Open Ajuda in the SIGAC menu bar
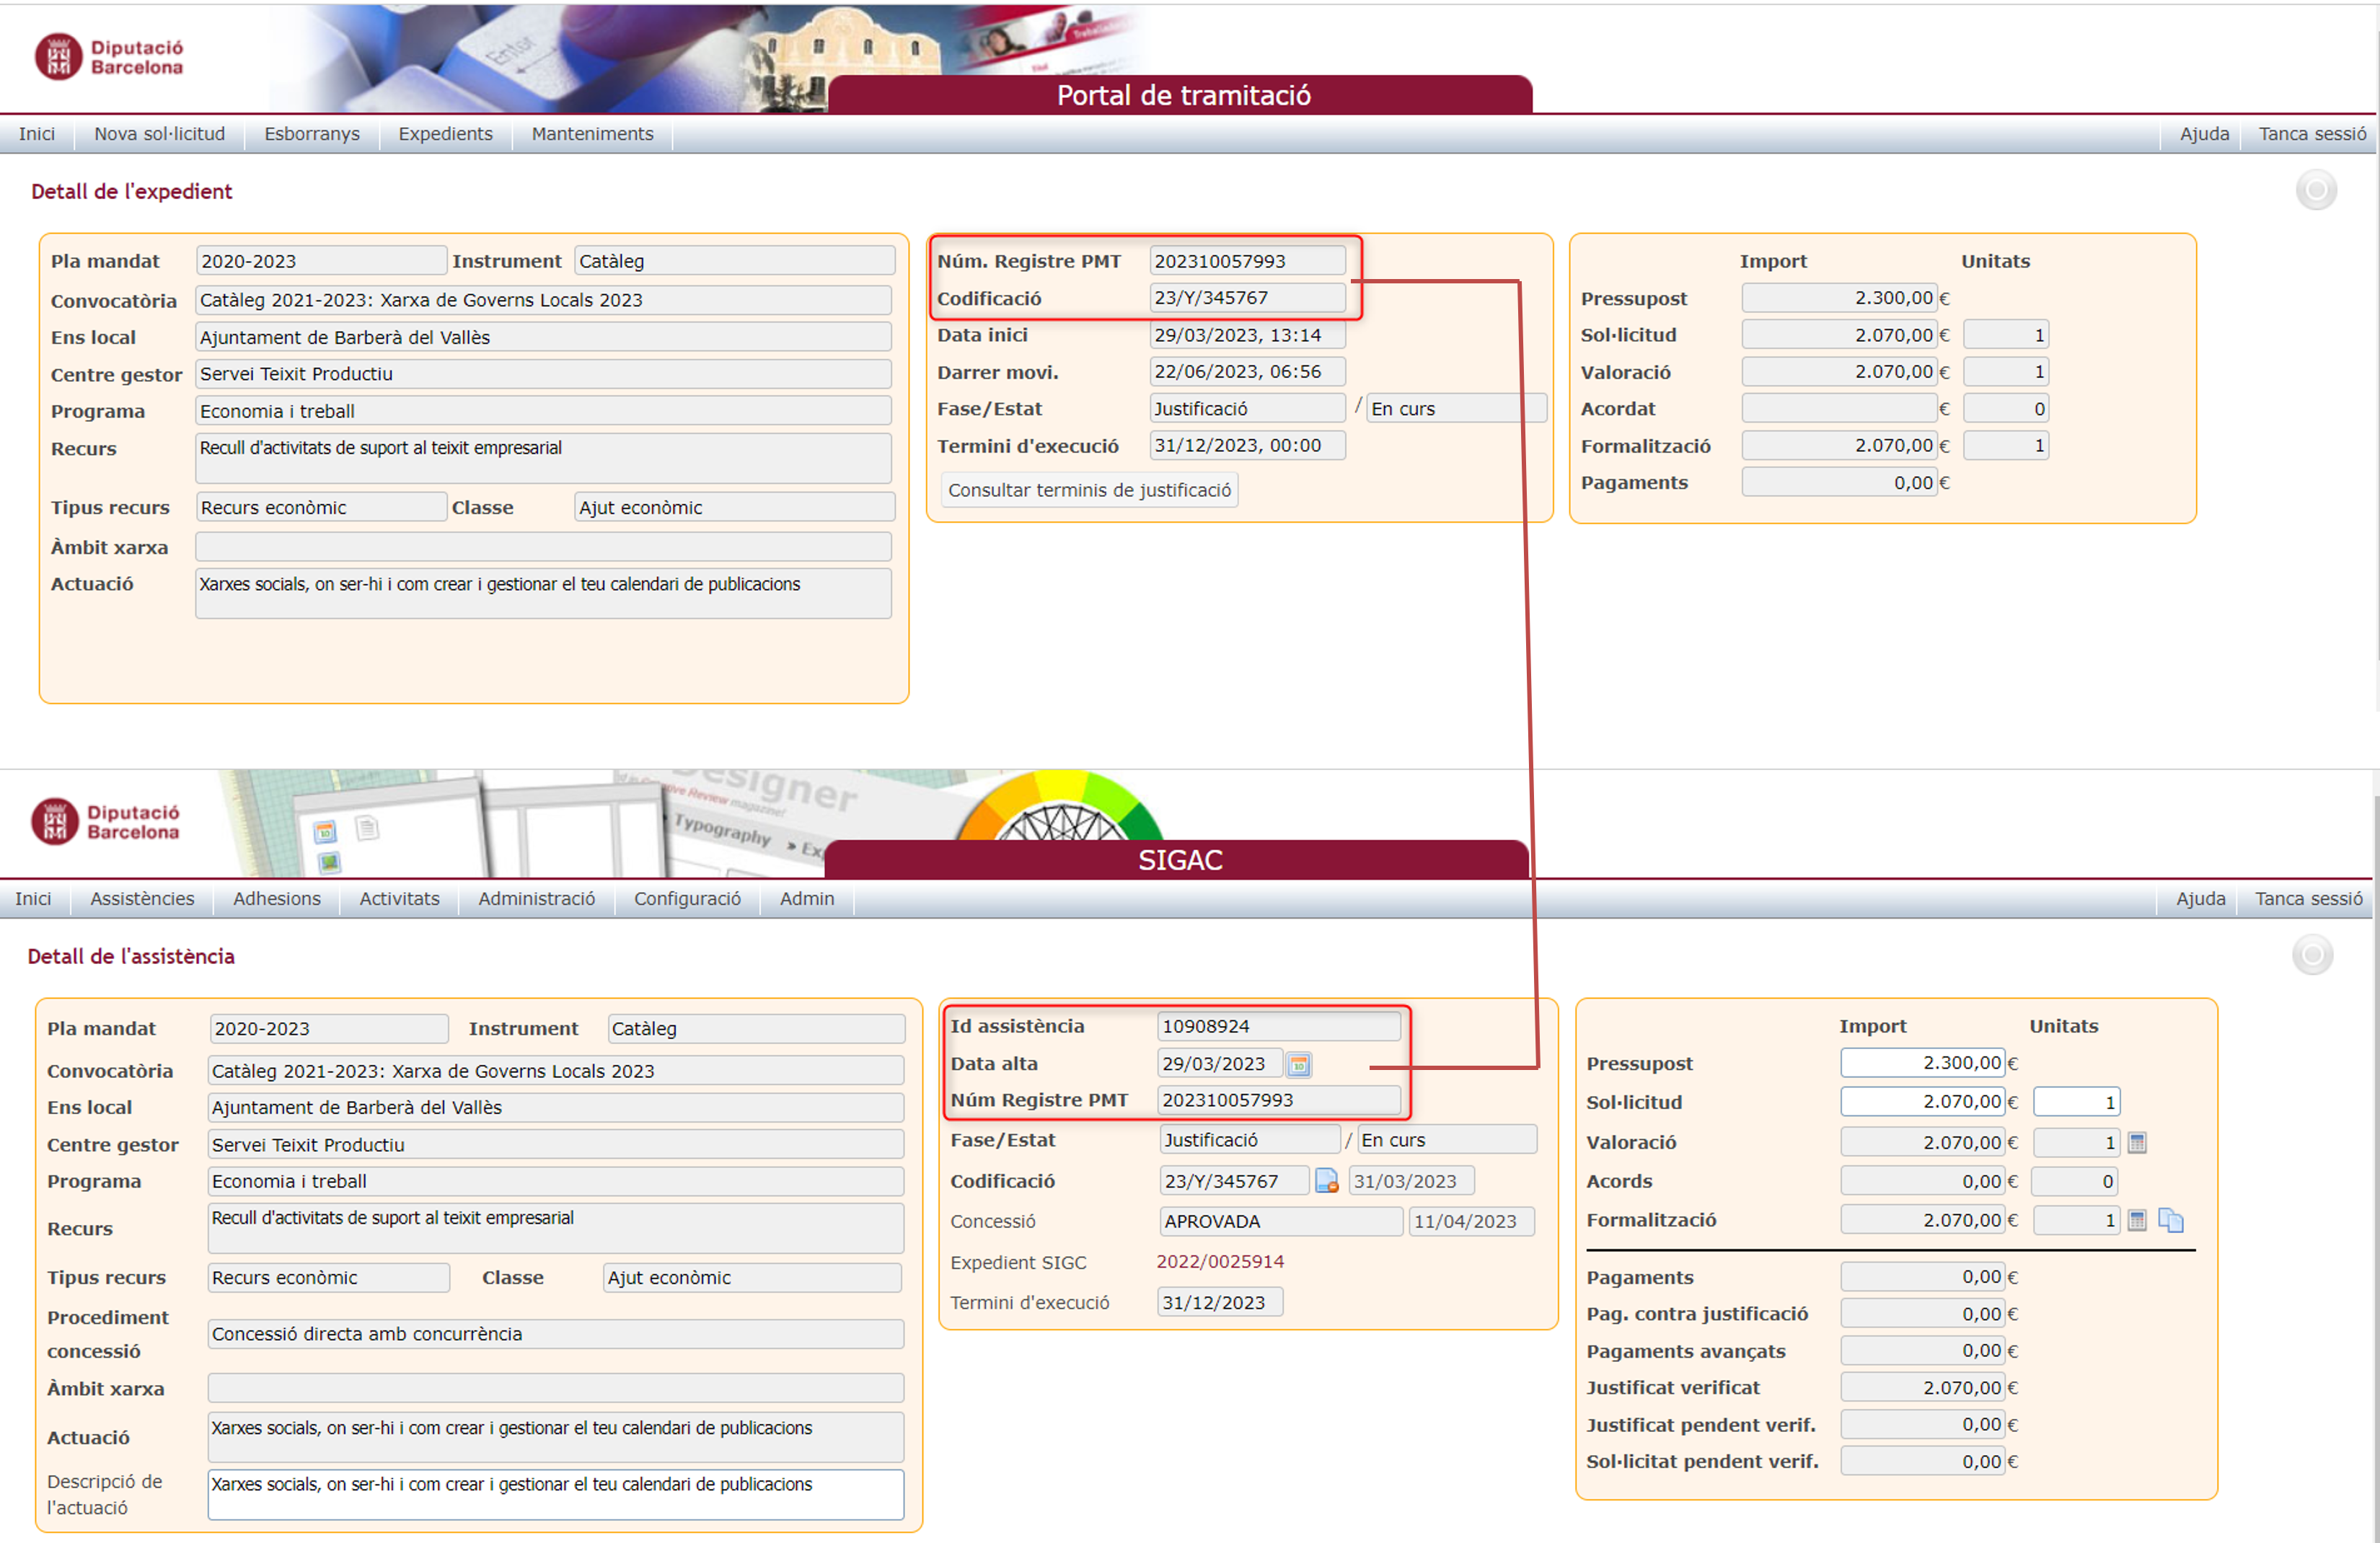 (2200, 899)
